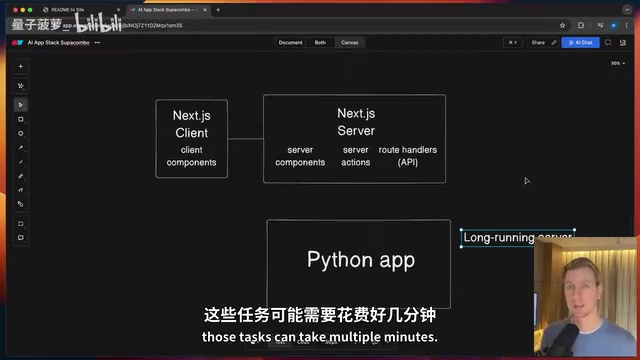Switch to Canvas view

tap(349, 42)
